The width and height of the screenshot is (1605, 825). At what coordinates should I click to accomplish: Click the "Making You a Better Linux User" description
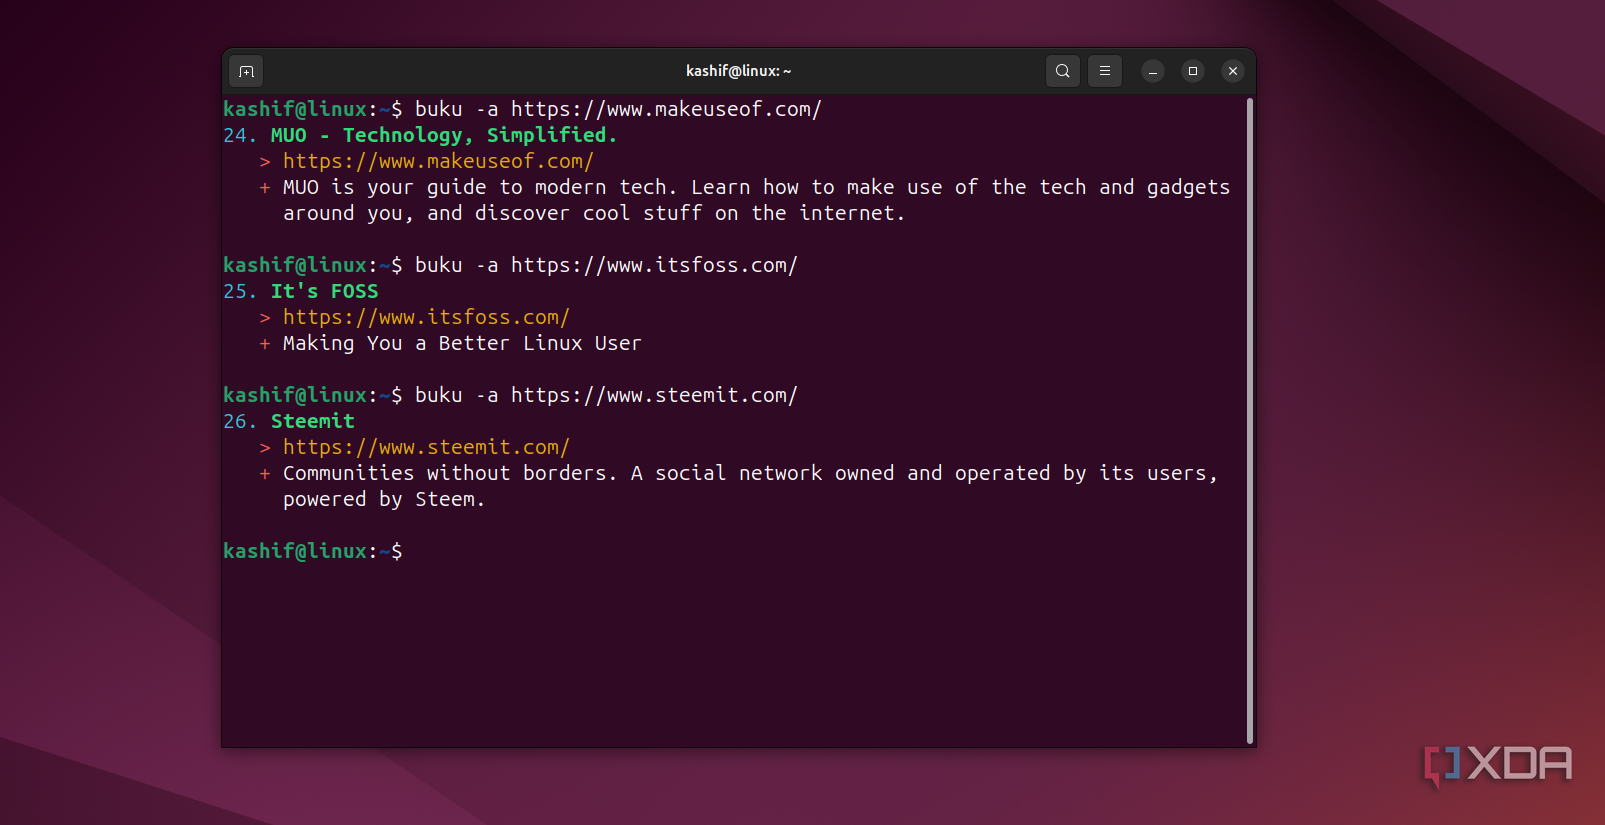pyautogui.click(x=462, y=343)
